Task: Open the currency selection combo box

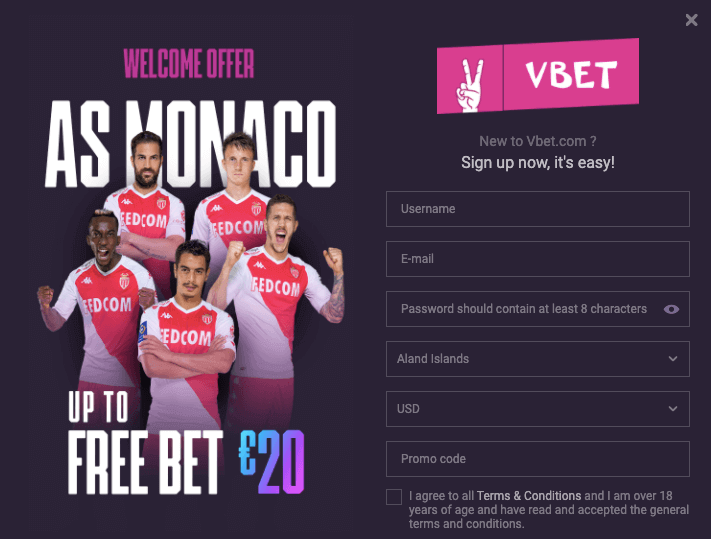Action: [538, 409]
